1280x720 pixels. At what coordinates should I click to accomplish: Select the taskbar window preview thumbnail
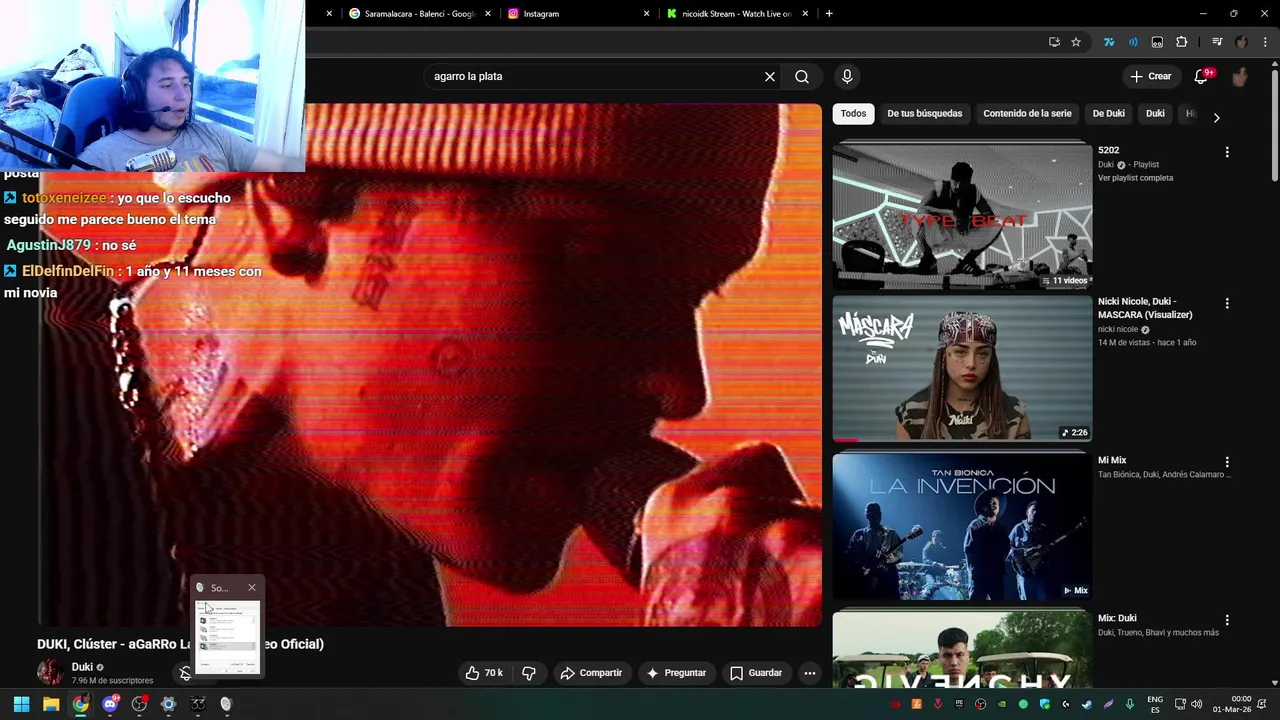coord(228,636)
